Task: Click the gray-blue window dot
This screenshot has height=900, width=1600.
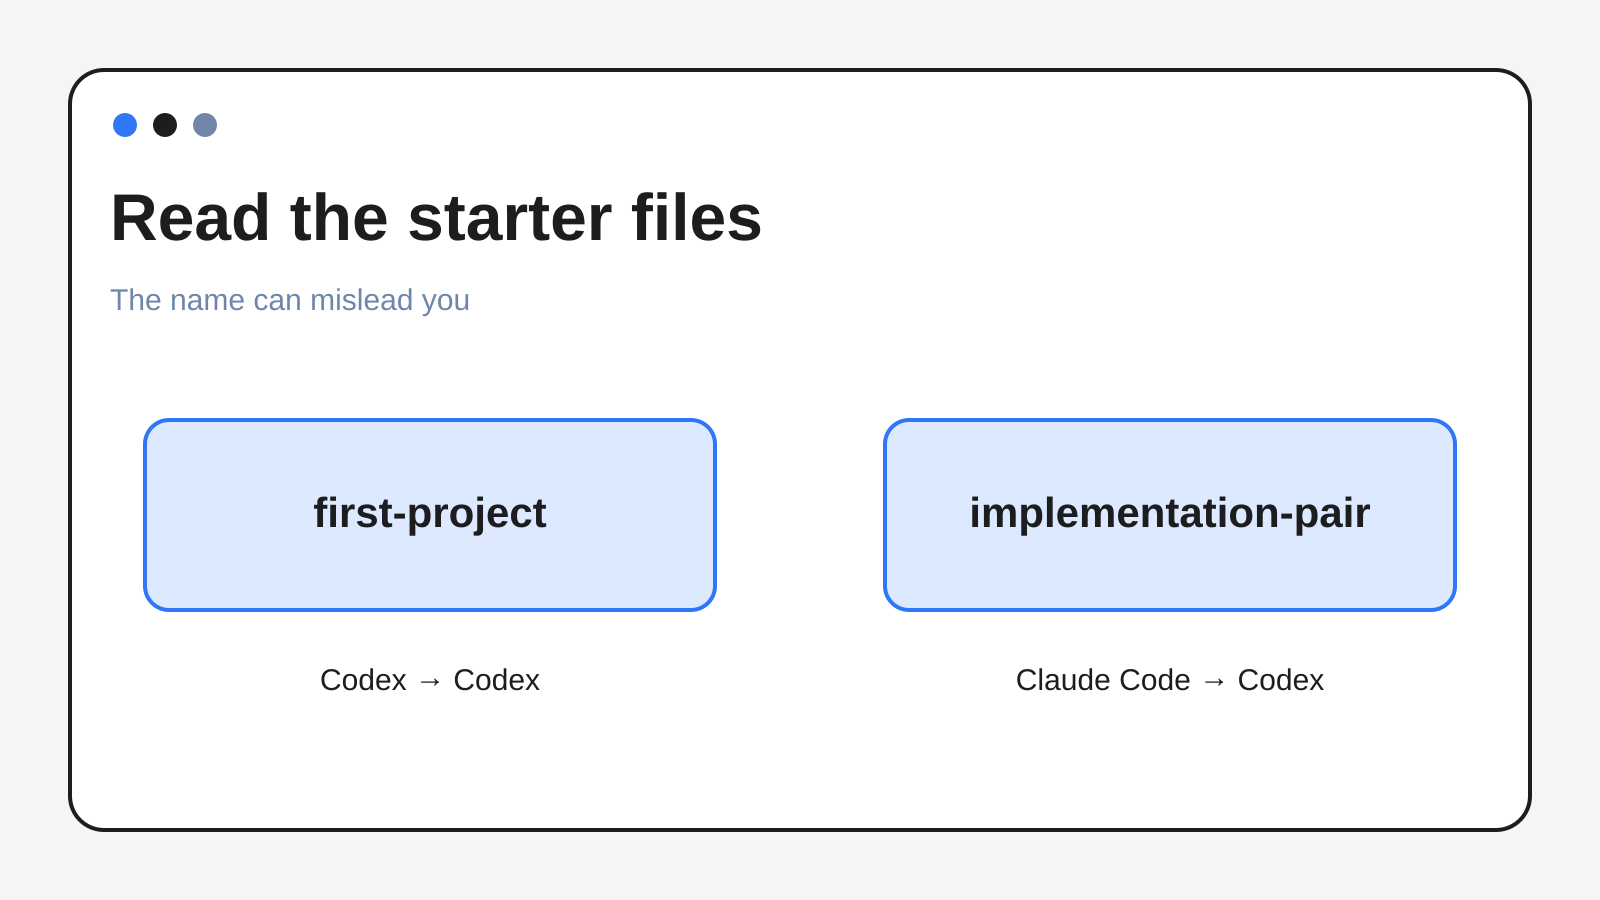Action: [x=205, y=125]
